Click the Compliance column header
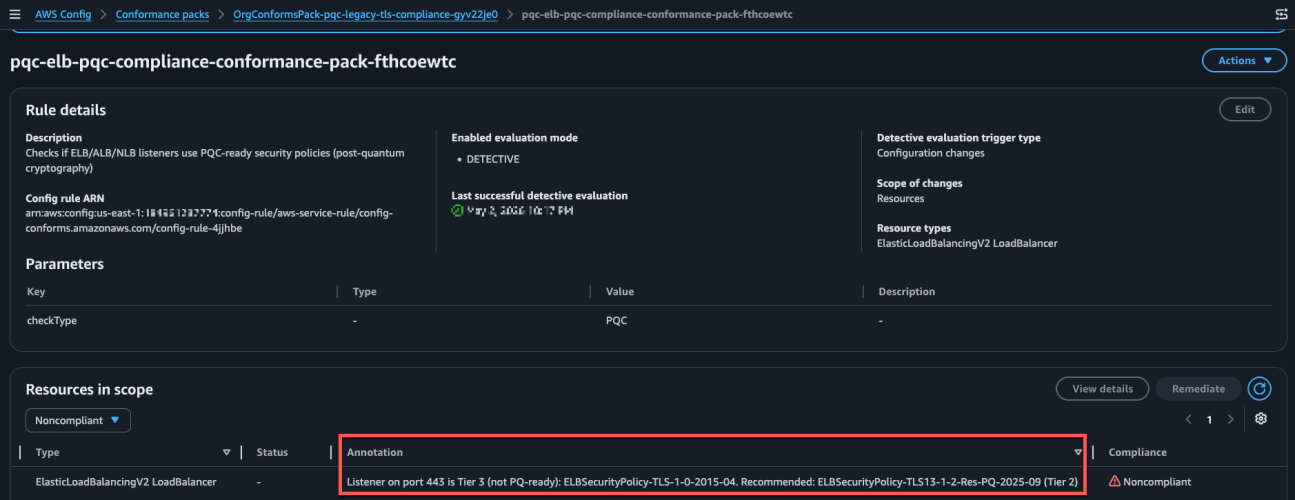This screenshot has height=500, width=1295. pyautogui.click(x=1138, y=453)
